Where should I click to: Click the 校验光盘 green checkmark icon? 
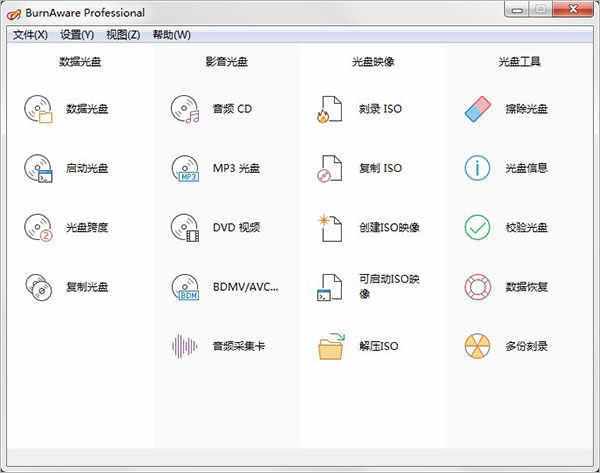(x=477, y=228)
